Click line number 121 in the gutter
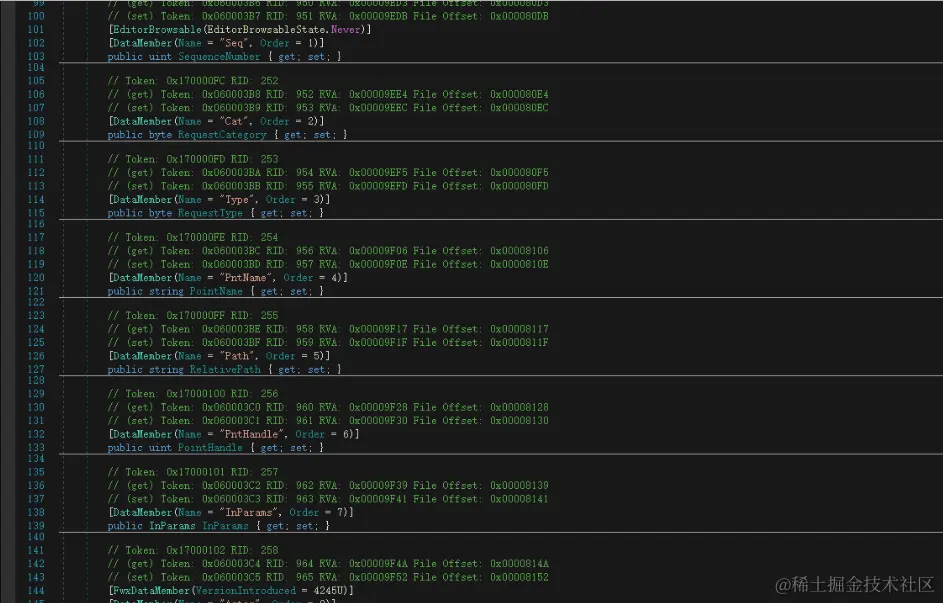The image size is (943, 603). [36, 291]
